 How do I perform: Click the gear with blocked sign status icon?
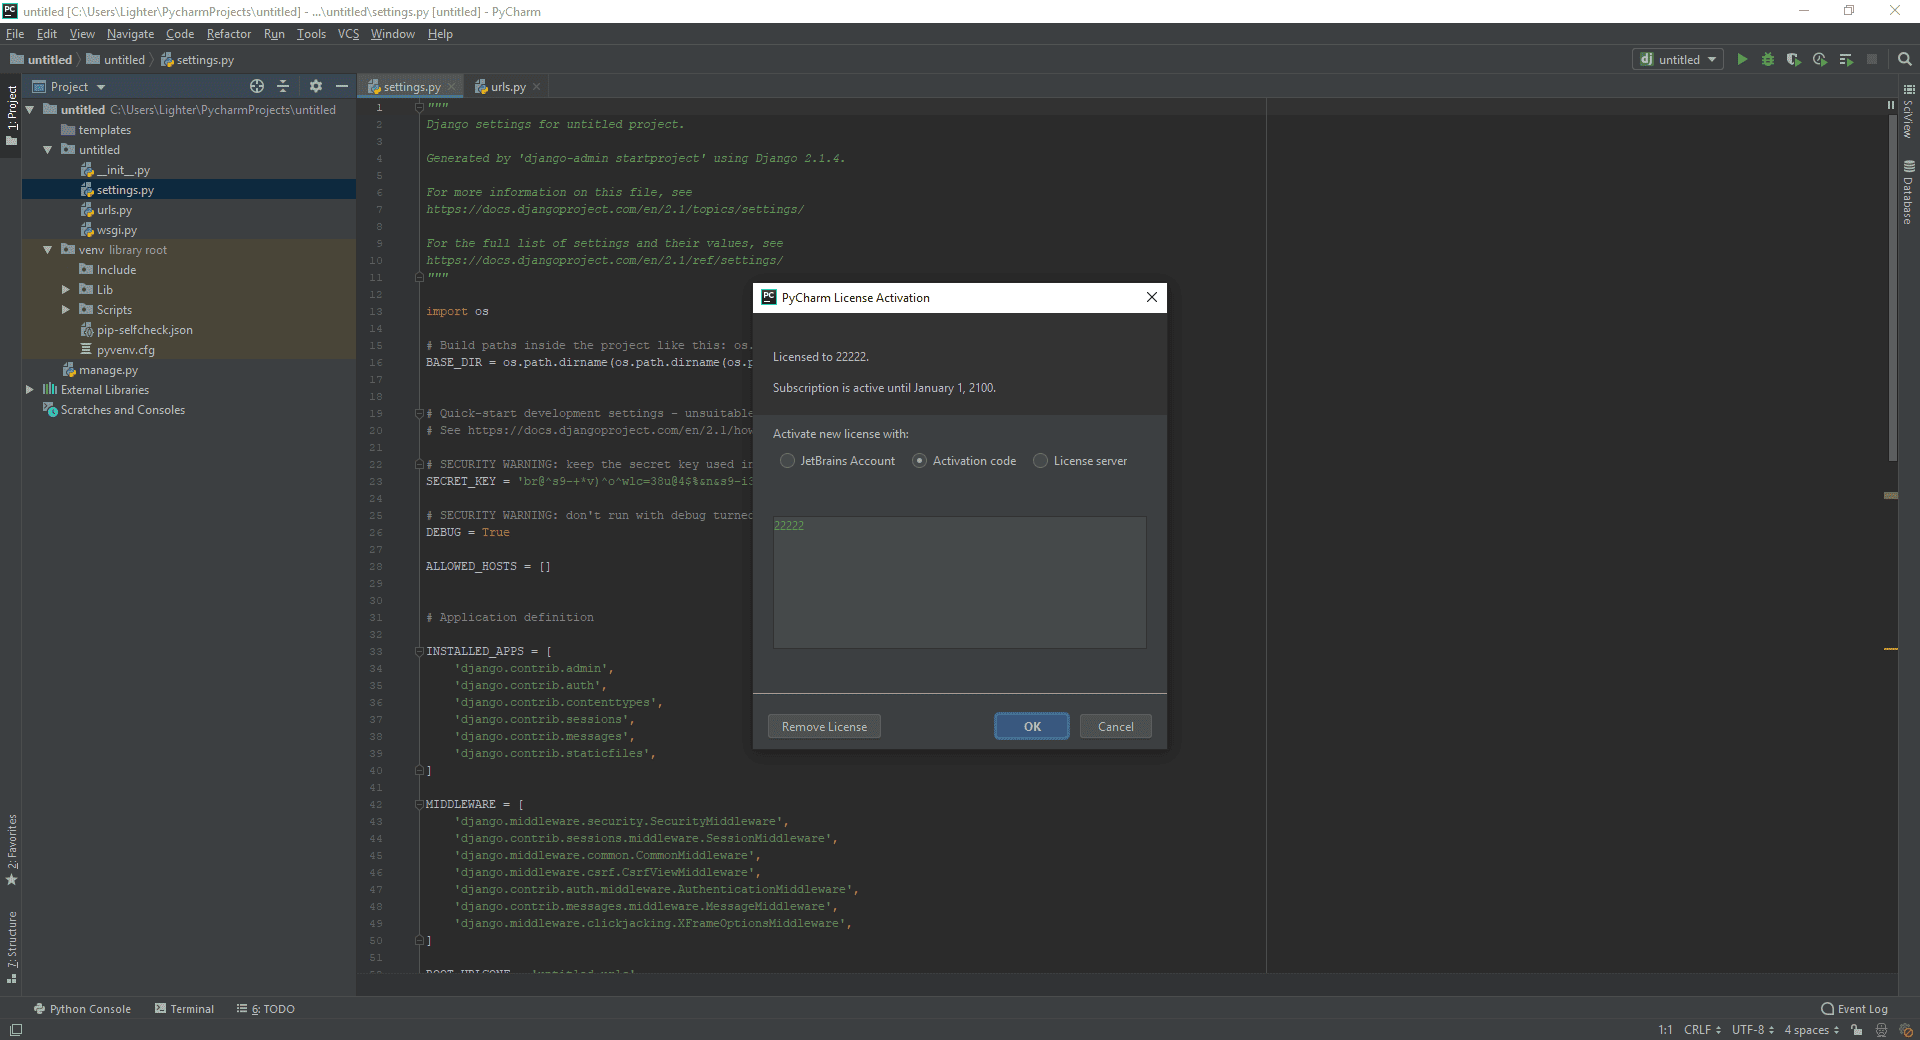tap(1906, 1030)
